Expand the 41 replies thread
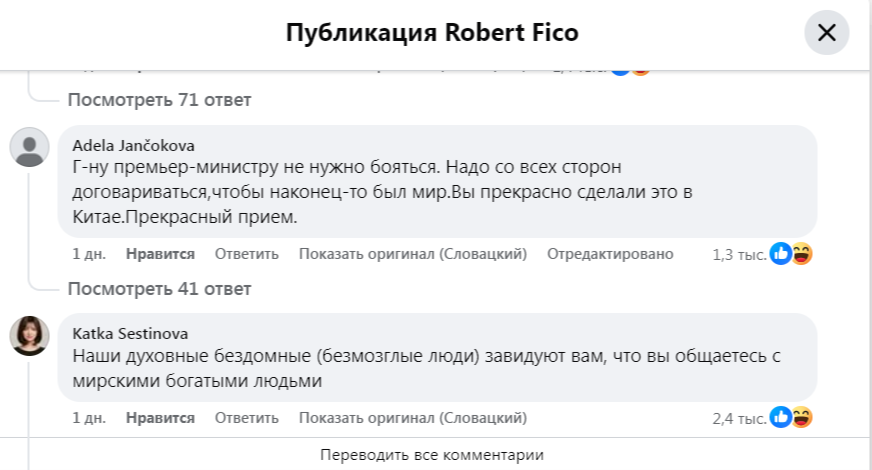 tap(159, 289)
